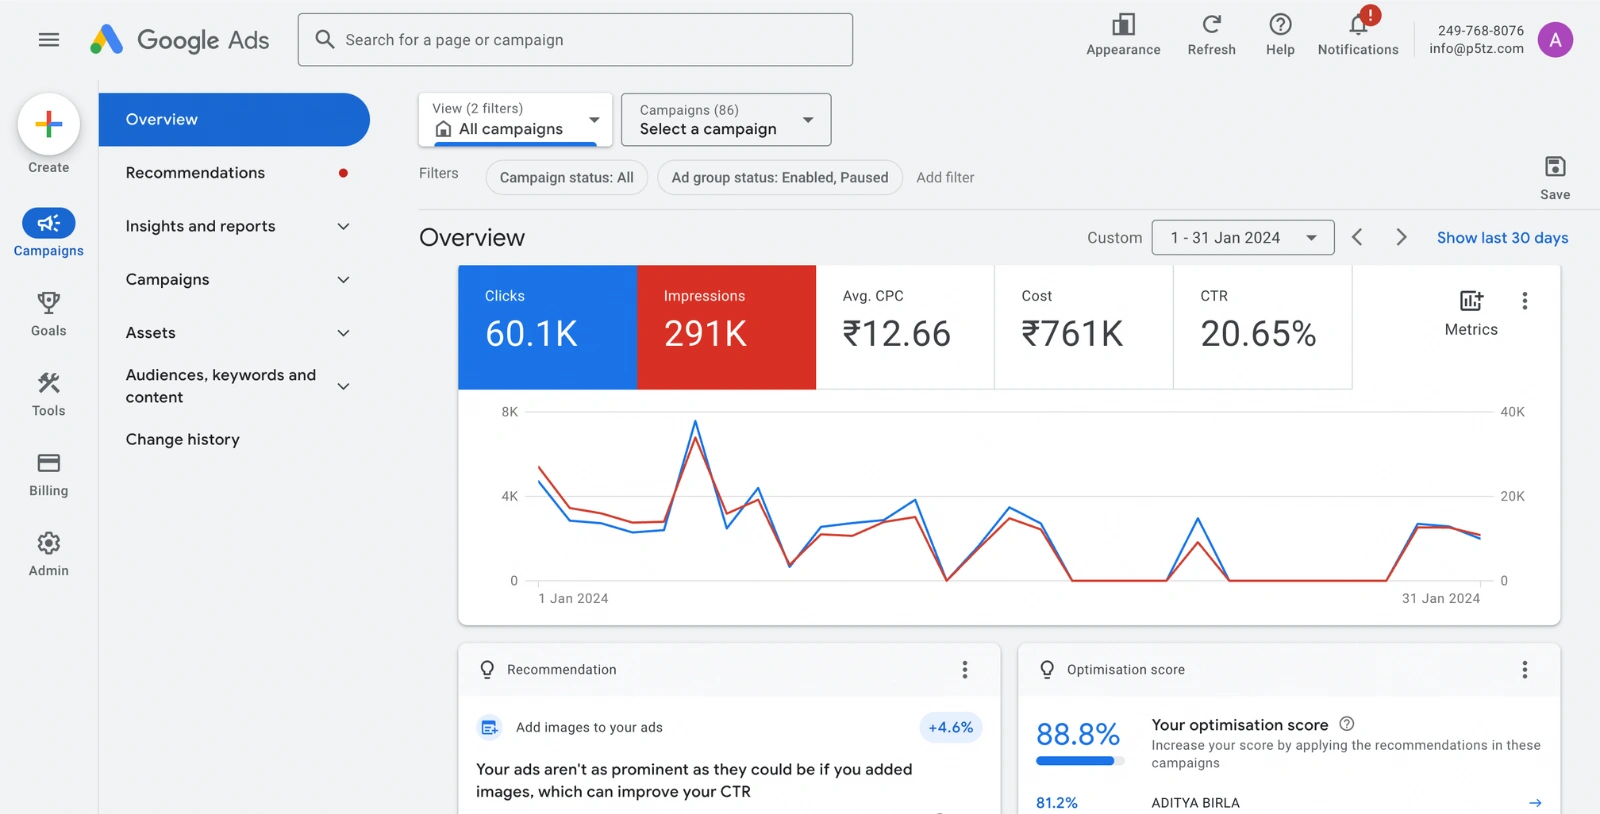Expand Campaigns navigation submenu

pos(343,280)
